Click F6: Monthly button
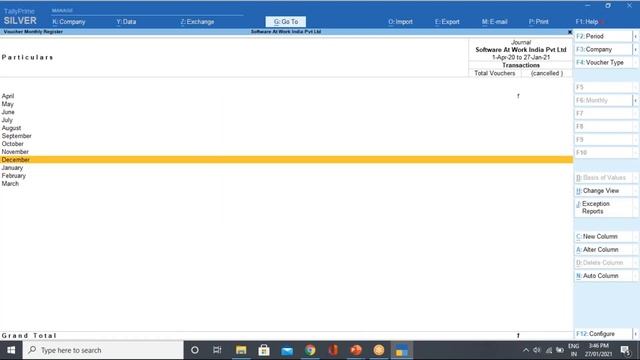The image size is (640, 360). (x=603, y=100)
